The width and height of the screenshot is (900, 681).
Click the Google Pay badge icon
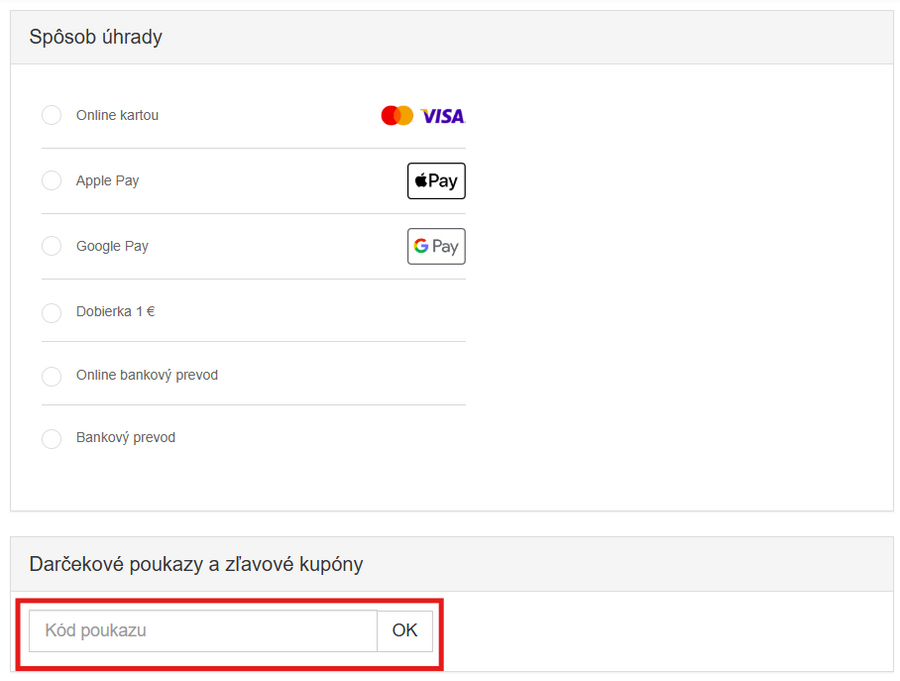(436, 246)
